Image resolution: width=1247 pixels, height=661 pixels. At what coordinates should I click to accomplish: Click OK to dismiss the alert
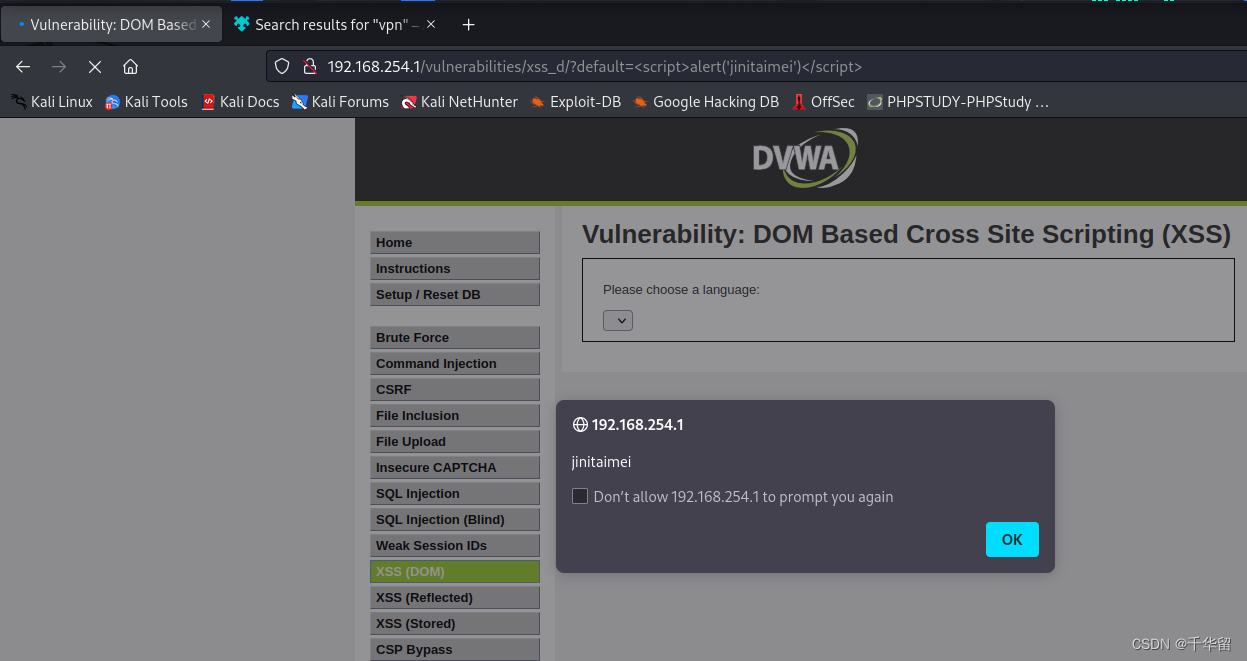1012,539
